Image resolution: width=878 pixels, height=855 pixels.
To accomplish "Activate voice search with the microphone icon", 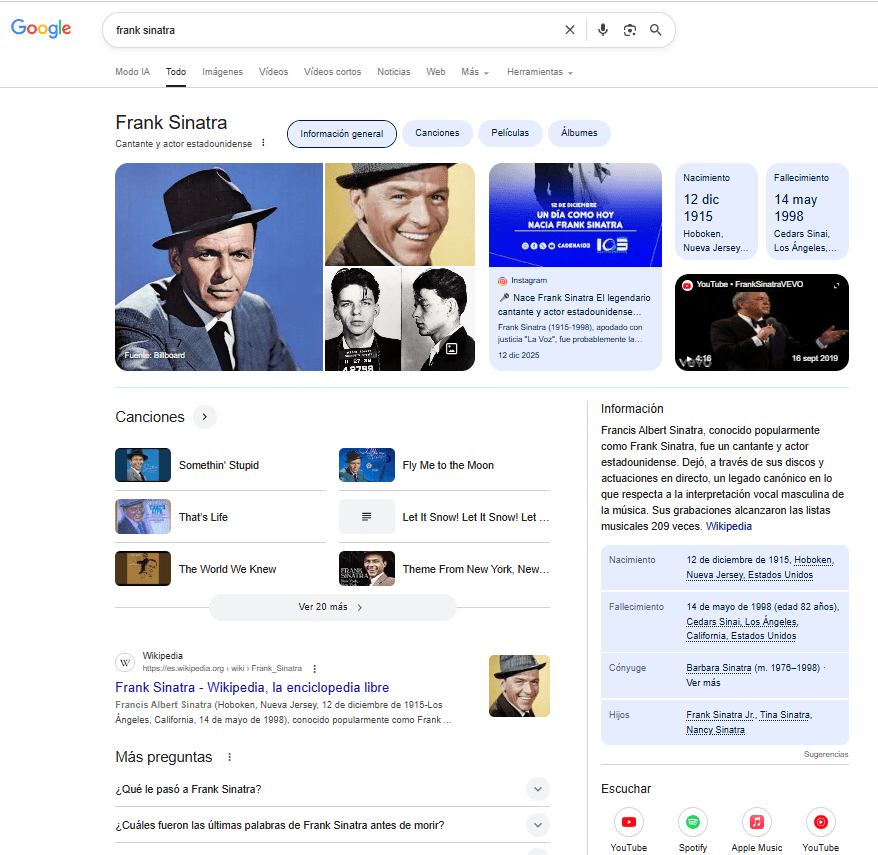I will 602,30.
